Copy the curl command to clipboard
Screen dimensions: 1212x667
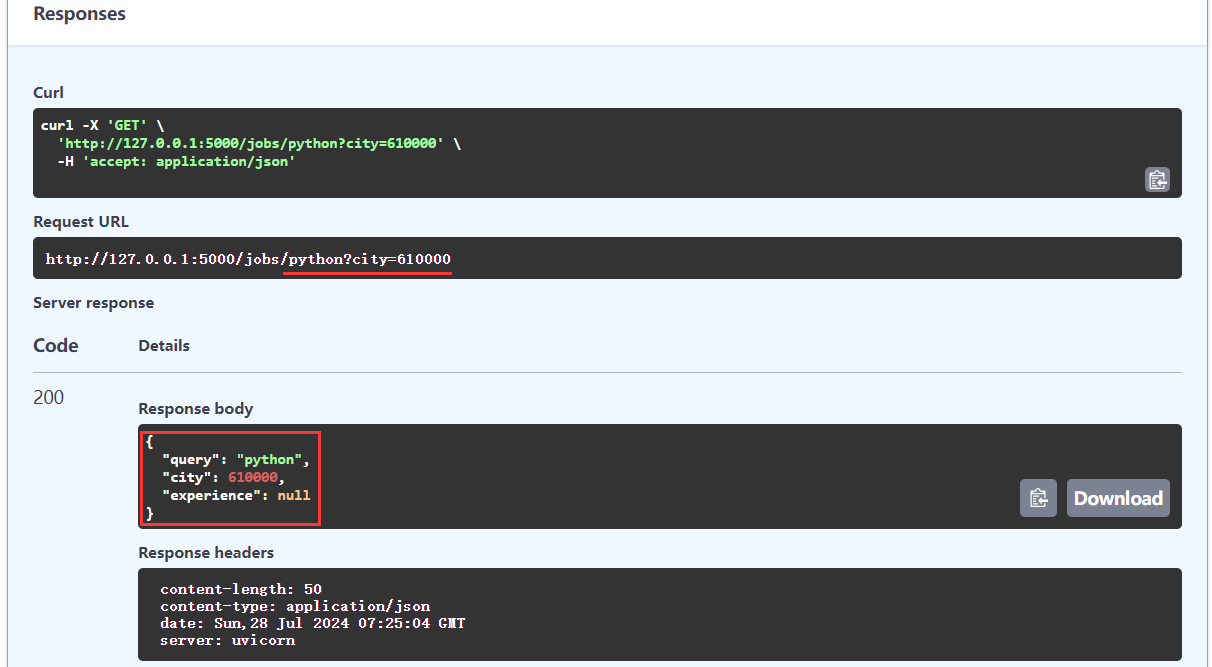1157,180
